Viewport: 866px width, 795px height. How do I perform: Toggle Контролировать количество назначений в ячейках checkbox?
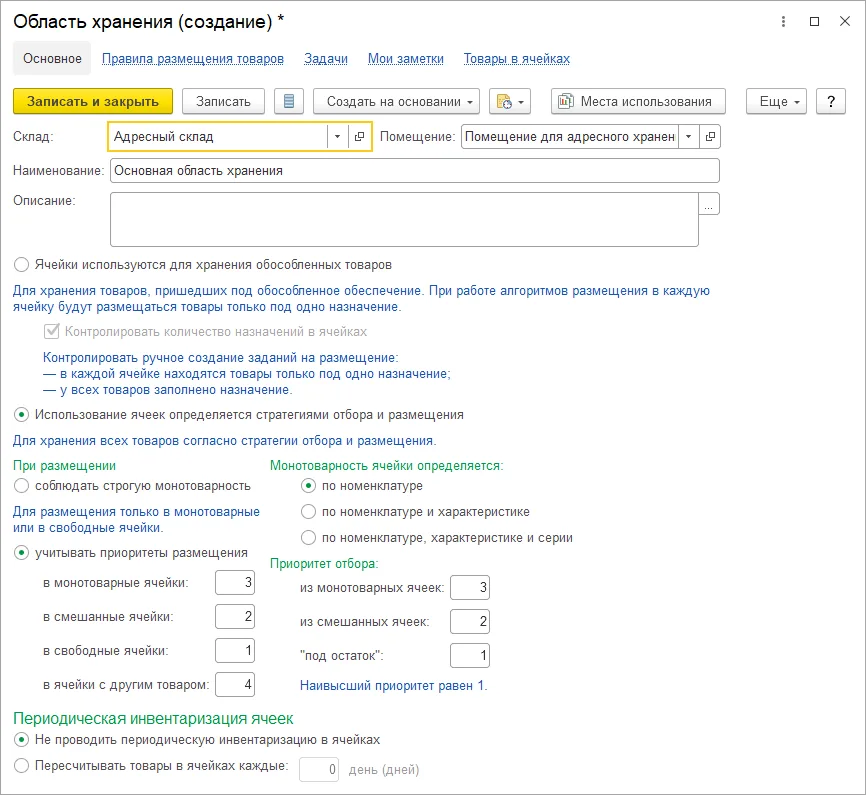(x=51, y=331)
